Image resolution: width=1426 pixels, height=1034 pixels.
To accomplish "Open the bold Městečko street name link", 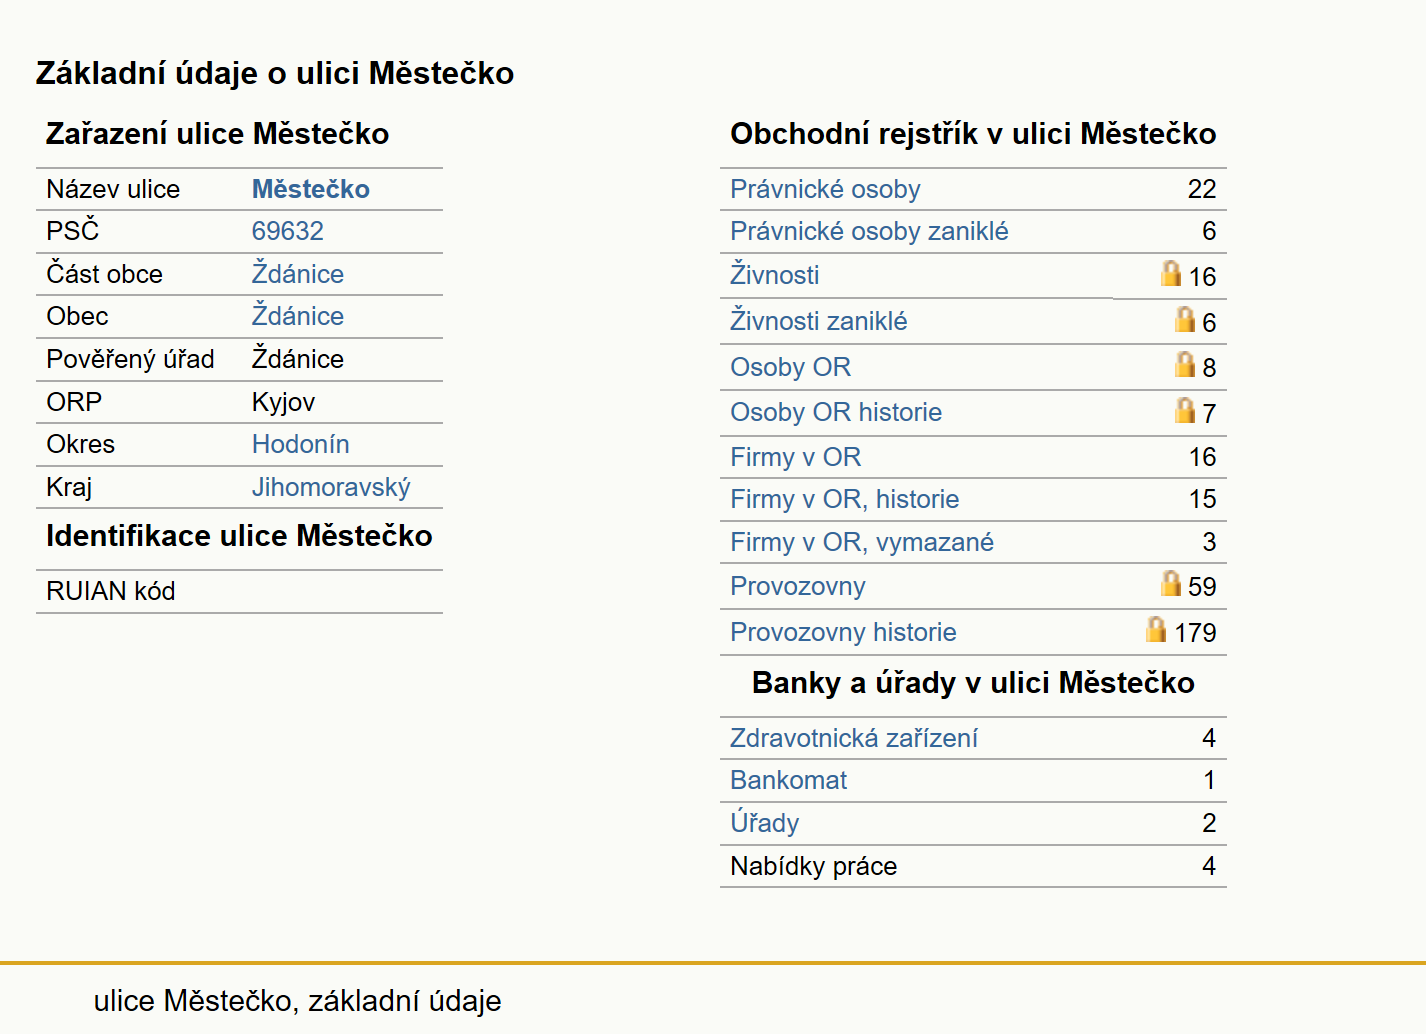I will pyautogui.click(x=310, y=189).
